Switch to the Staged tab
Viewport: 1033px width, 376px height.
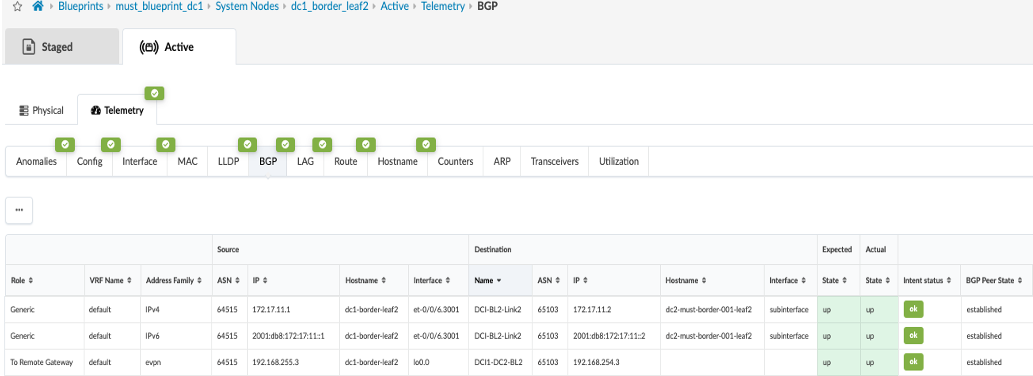(61, 47)
